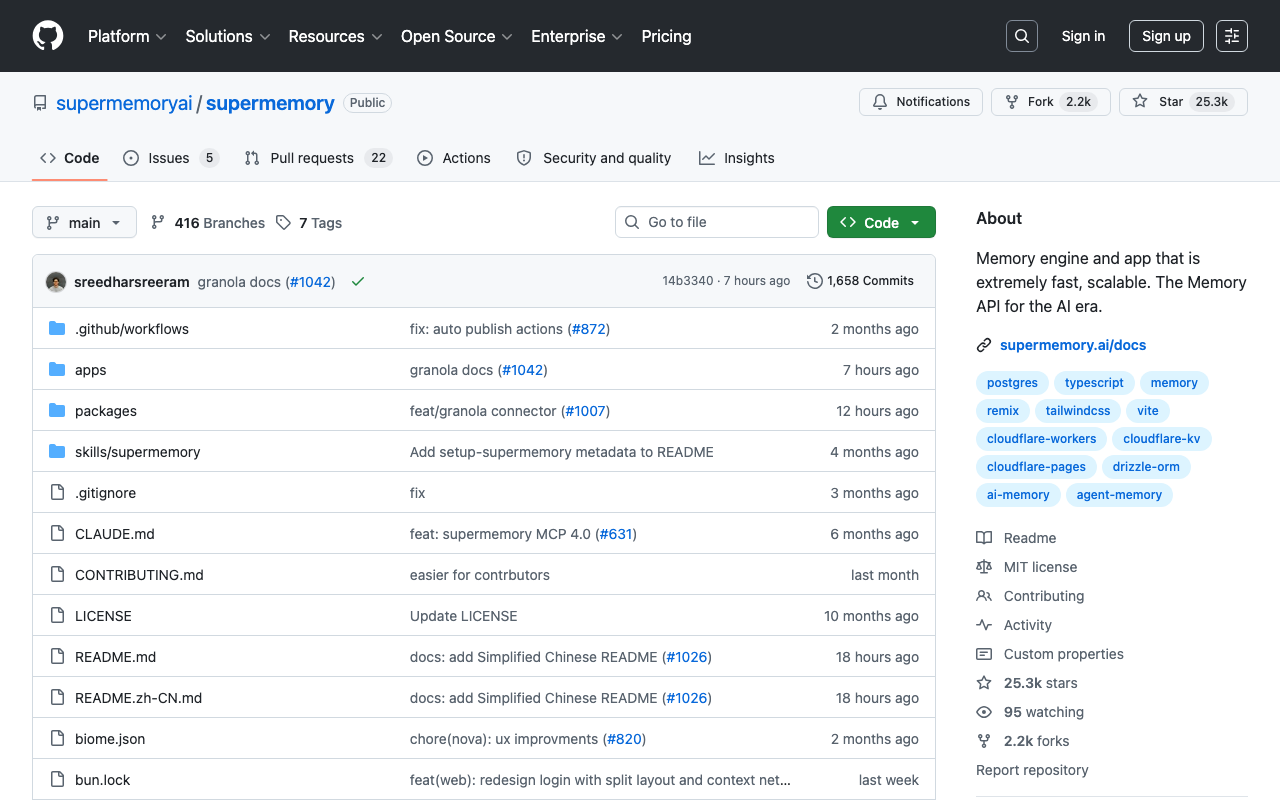Click the CLAUDE.md file icon
Viewport: 1280px width, 800px height.
57,534
